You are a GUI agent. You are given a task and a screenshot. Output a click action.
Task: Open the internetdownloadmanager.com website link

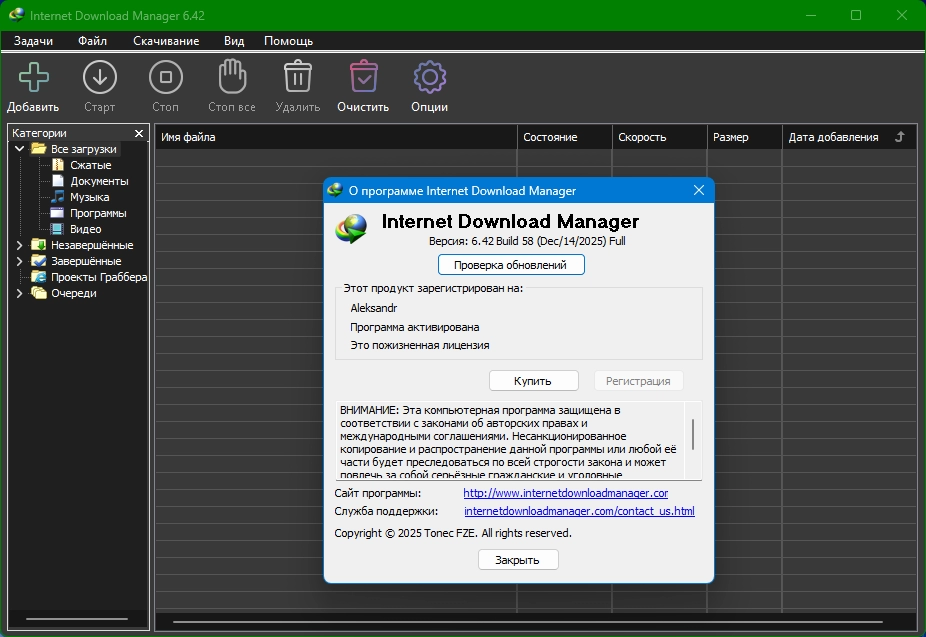pyautogui.click(x=565, y=493)
